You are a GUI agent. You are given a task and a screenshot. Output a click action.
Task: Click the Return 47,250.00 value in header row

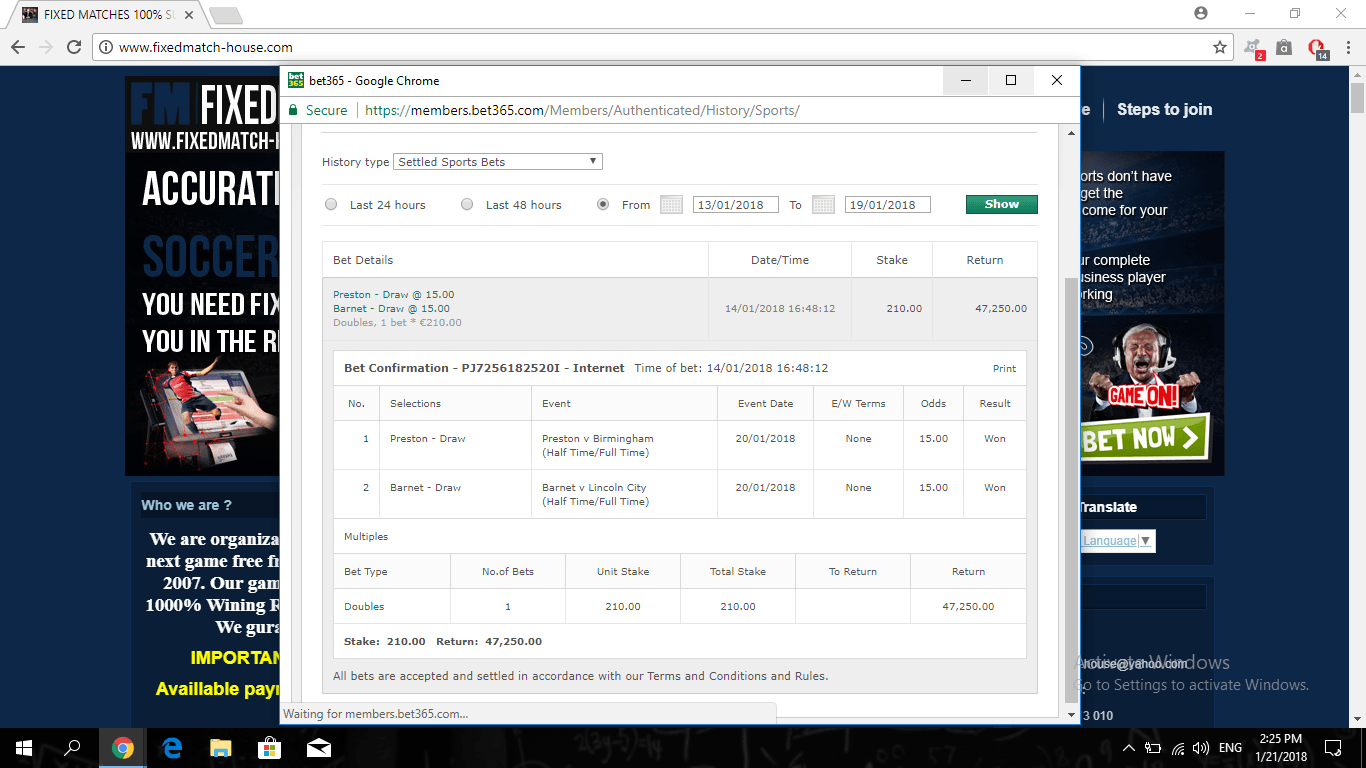(x=1000, y=309)
